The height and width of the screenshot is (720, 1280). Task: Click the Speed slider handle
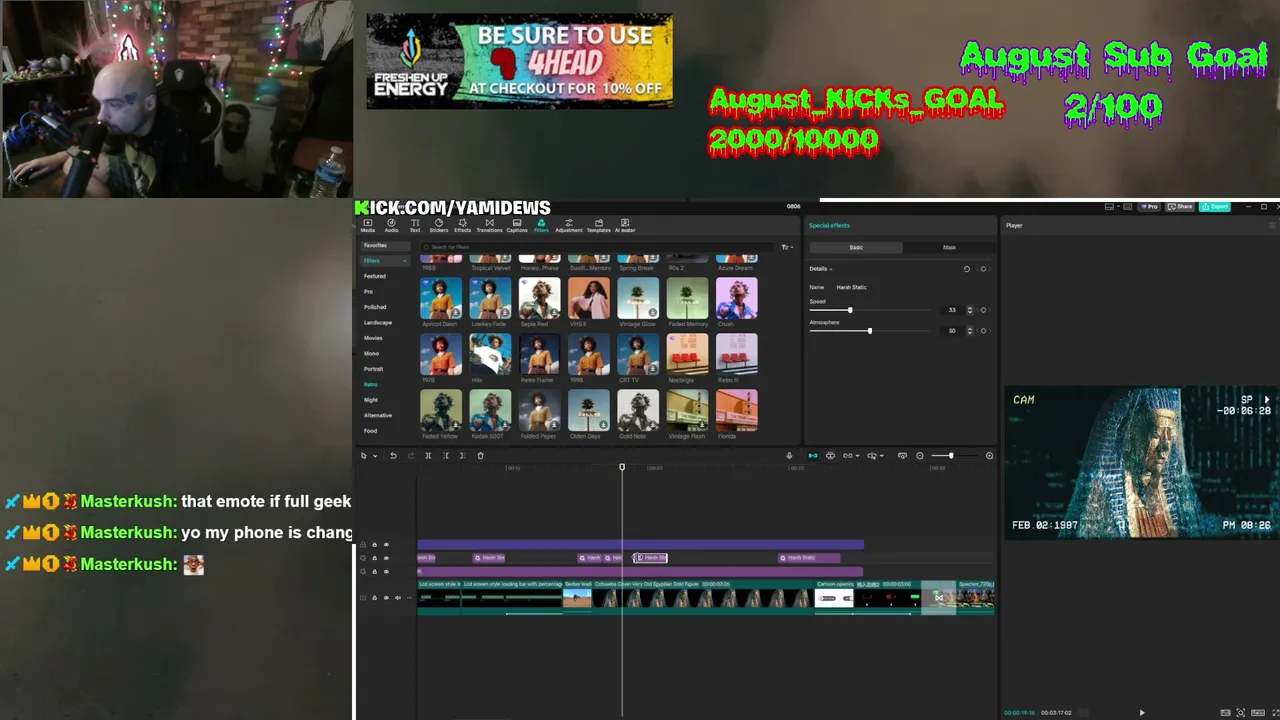[850, 310]
